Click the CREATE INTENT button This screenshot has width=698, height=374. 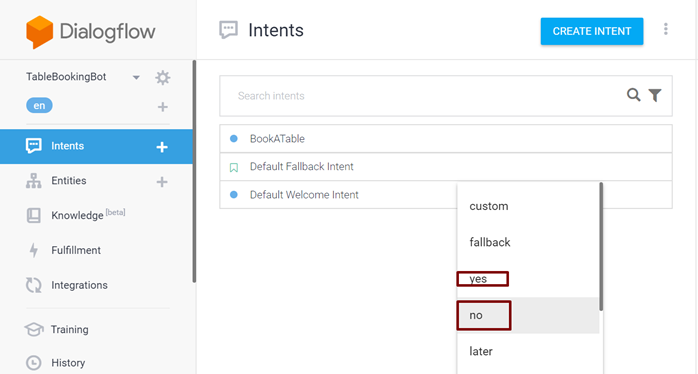(592, 31)
